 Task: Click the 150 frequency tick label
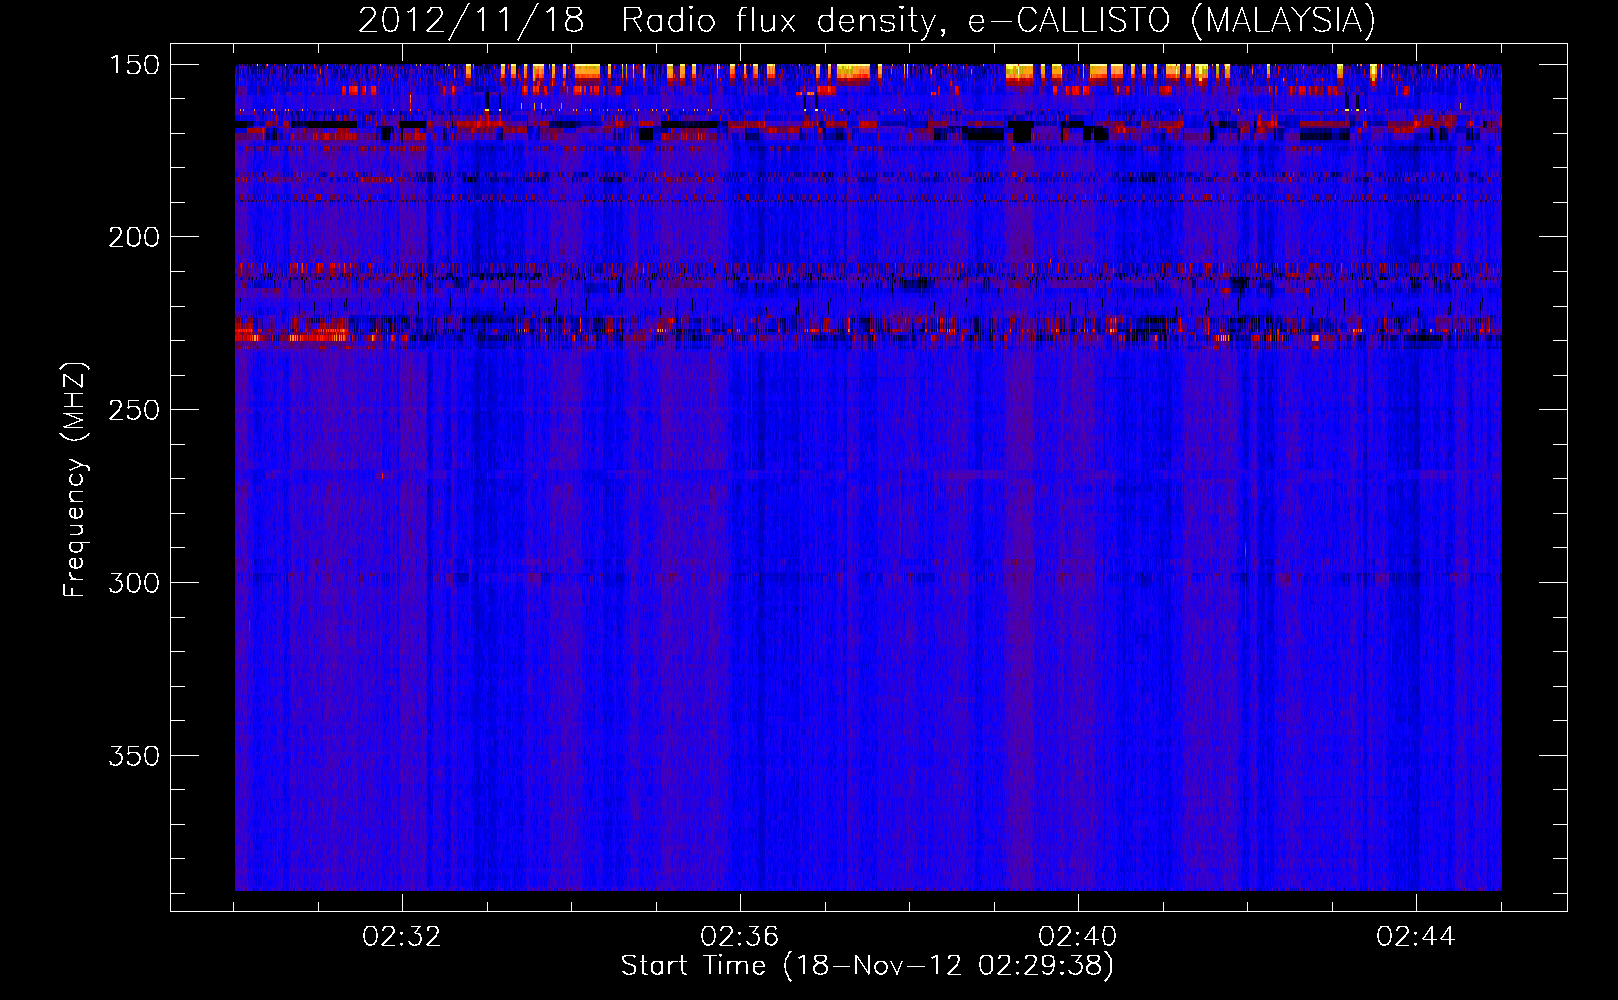(134, 65)
